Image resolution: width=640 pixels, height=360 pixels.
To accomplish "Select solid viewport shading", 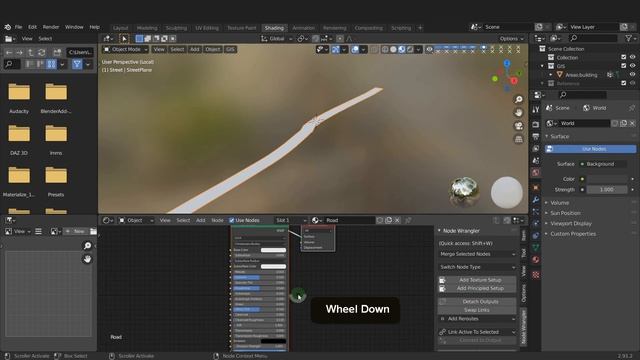I will click(393, 49).
